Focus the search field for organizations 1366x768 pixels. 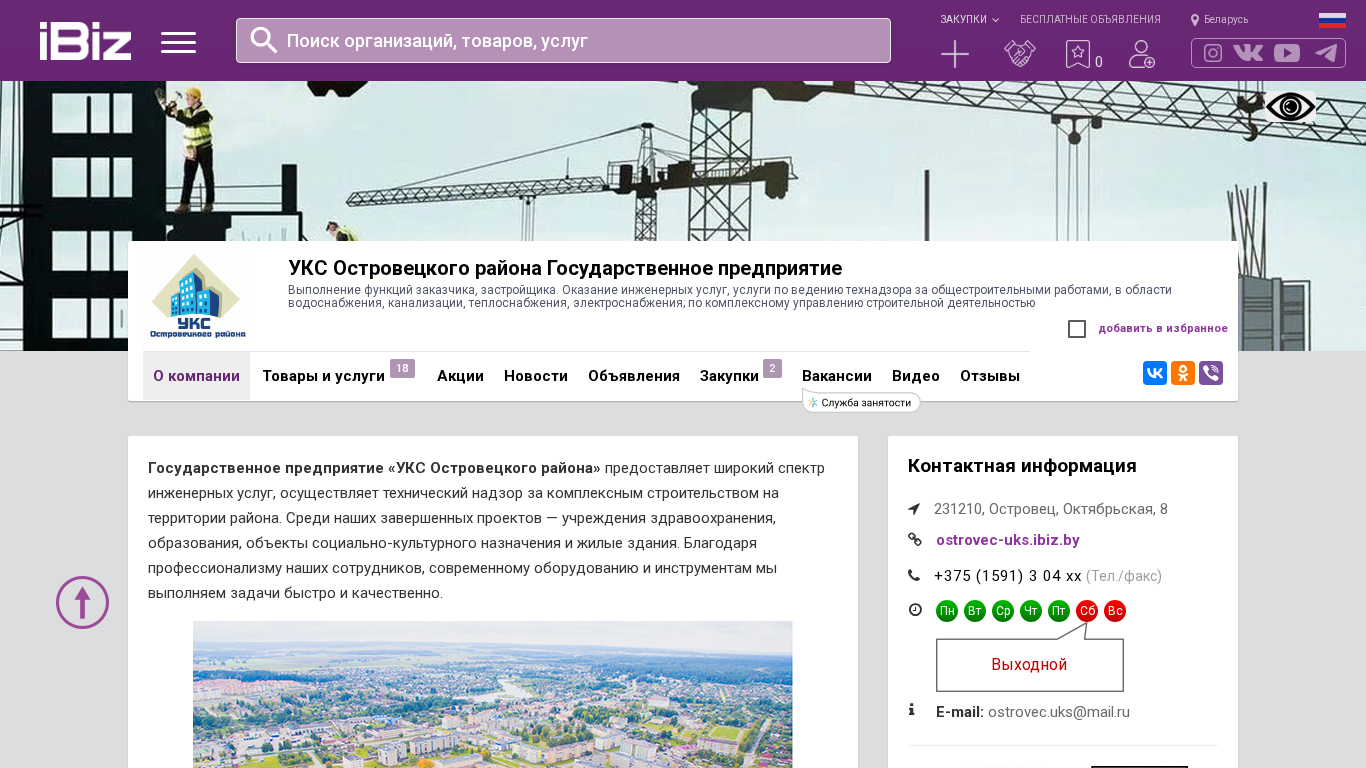tap(563, 40)
